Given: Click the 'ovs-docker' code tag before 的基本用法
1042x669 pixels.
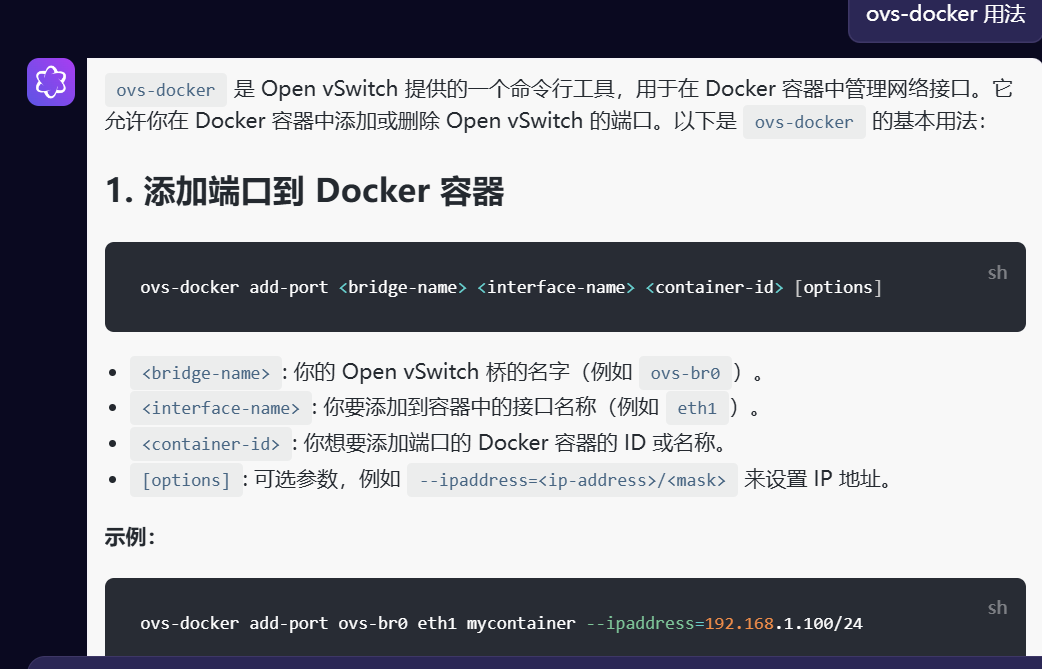Looking at the screenshot, I should [x=804, y=122].
